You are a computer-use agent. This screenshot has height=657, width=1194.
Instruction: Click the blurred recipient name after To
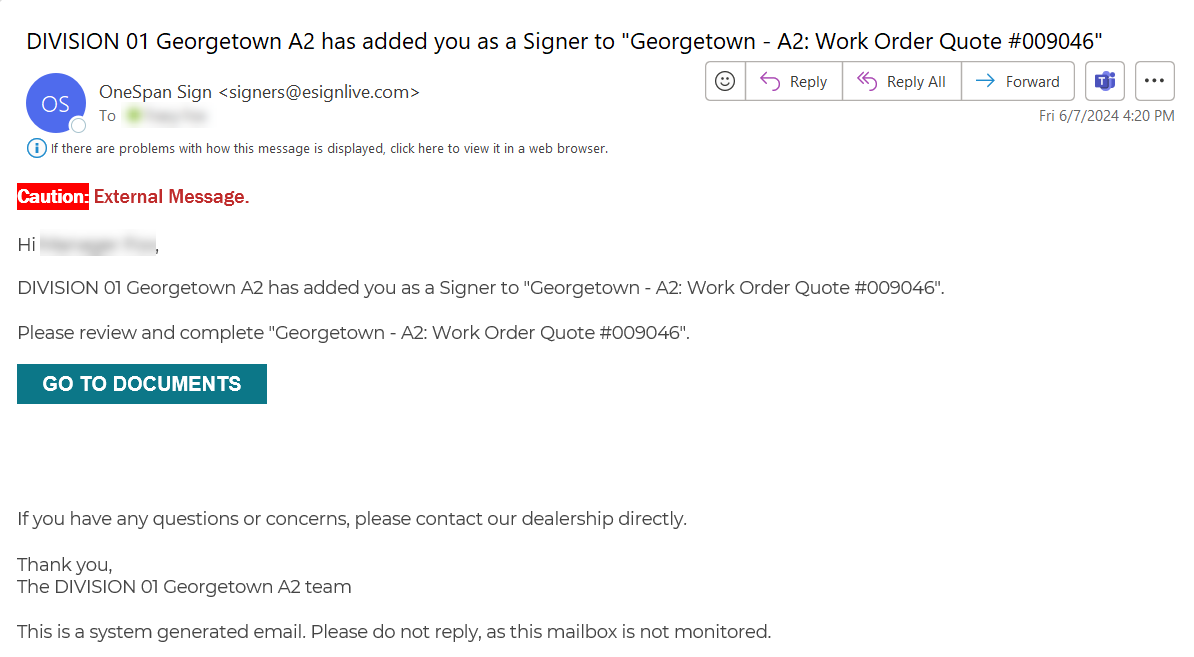(x=166, y=116)
